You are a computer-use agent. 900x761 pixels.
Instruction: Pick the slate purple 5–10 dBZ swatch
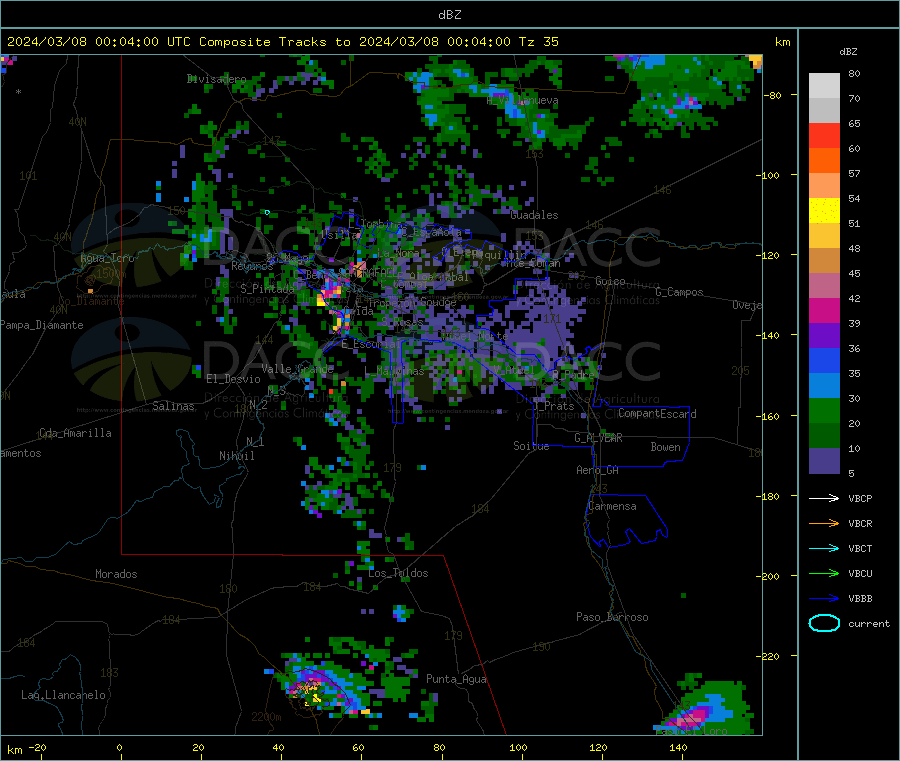pyautogui.click(x=824, y=461)
